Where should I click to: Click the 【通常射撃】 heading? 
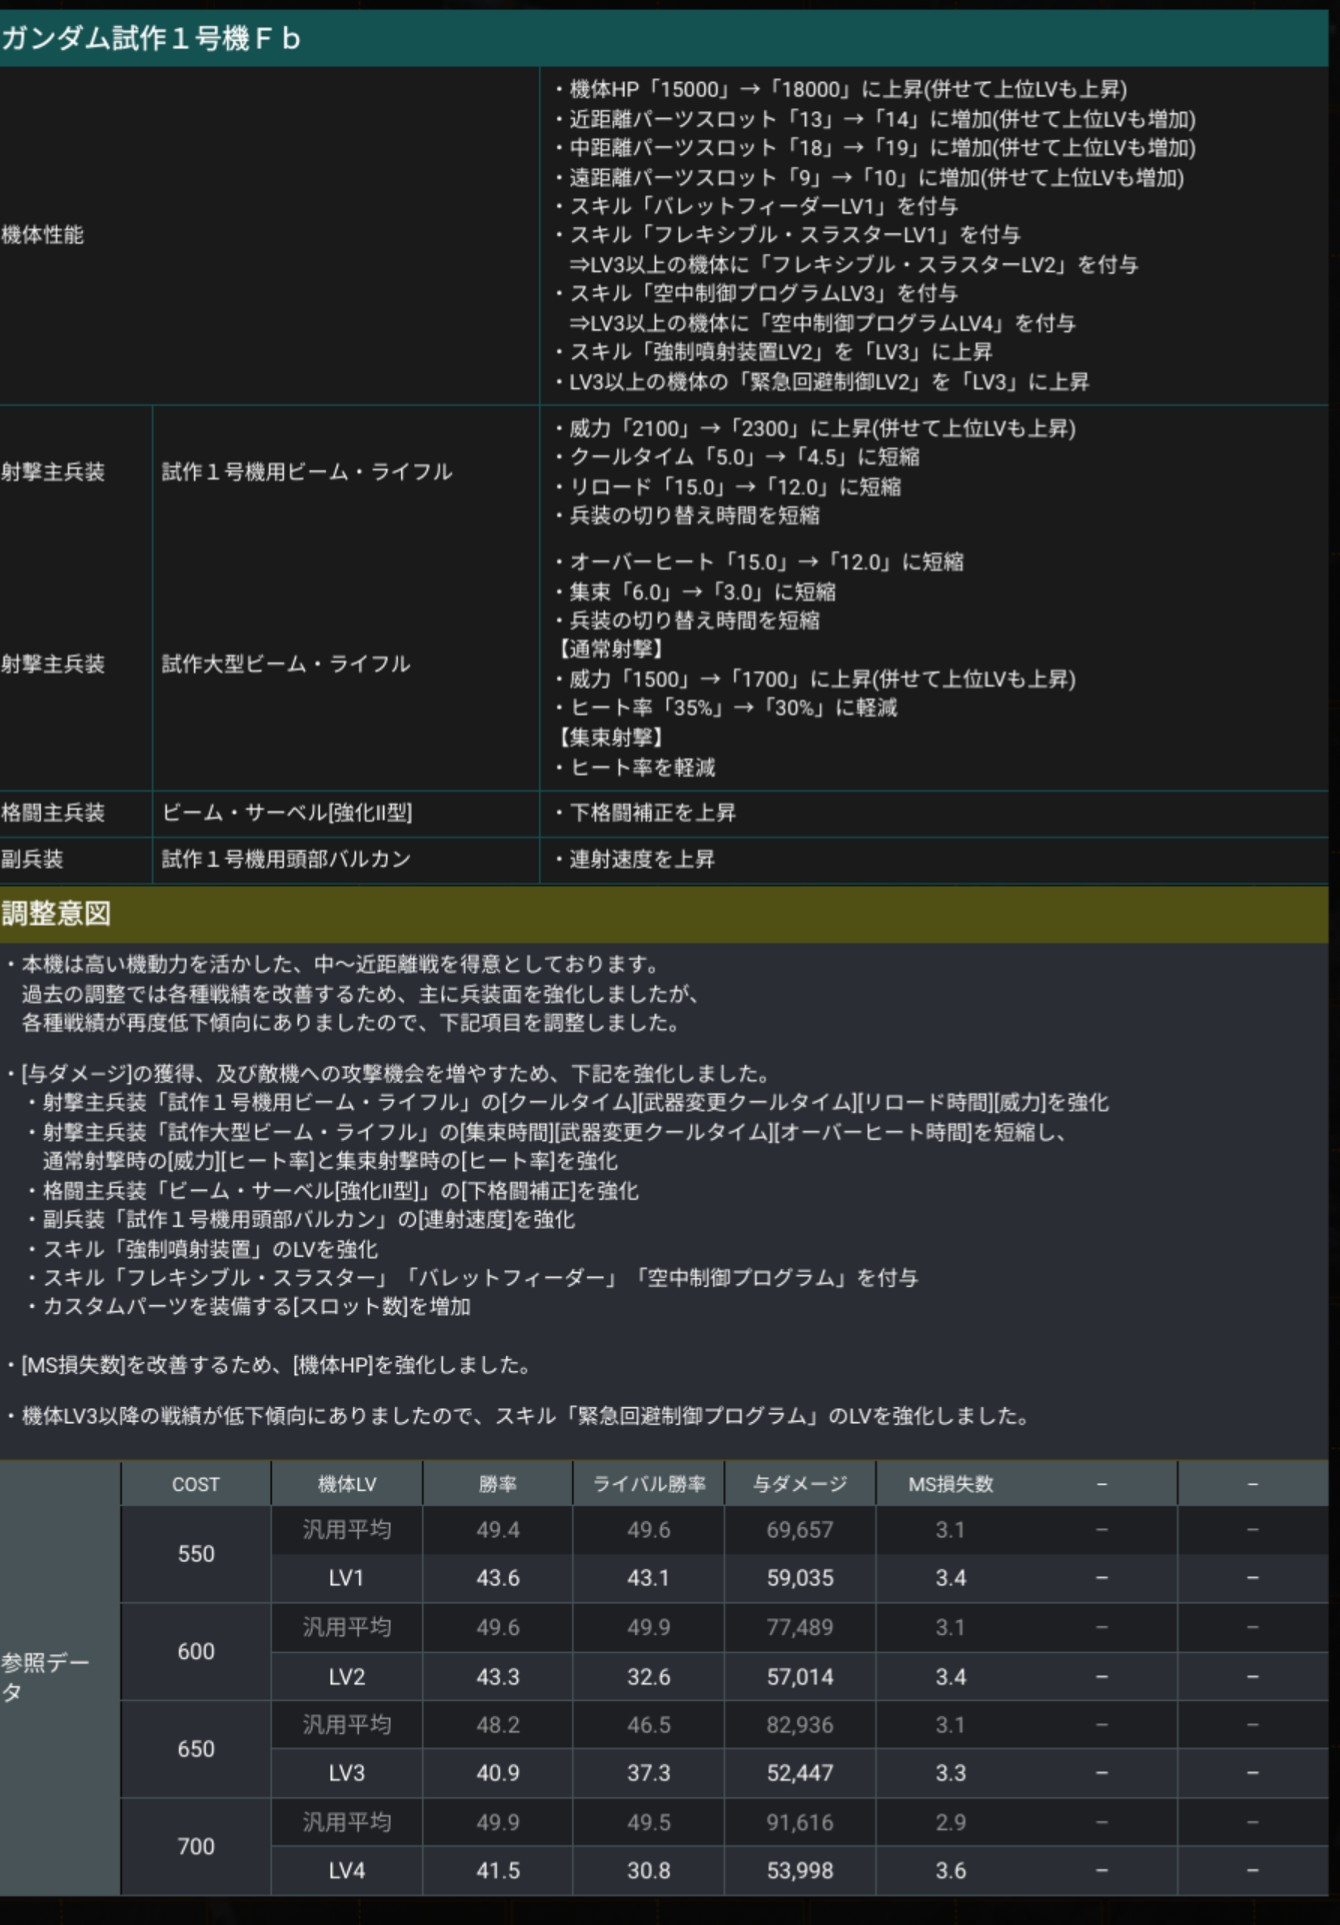(x=609, y=649)
